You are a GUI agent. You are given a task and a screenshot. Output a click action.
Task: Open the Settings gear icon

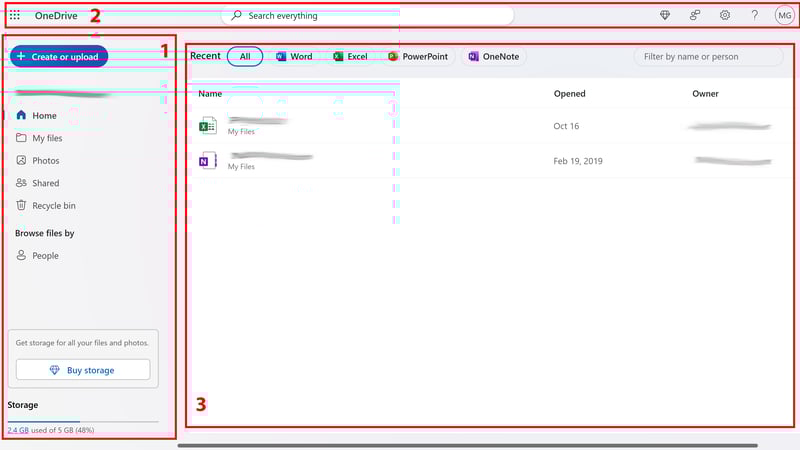(724, 15)
